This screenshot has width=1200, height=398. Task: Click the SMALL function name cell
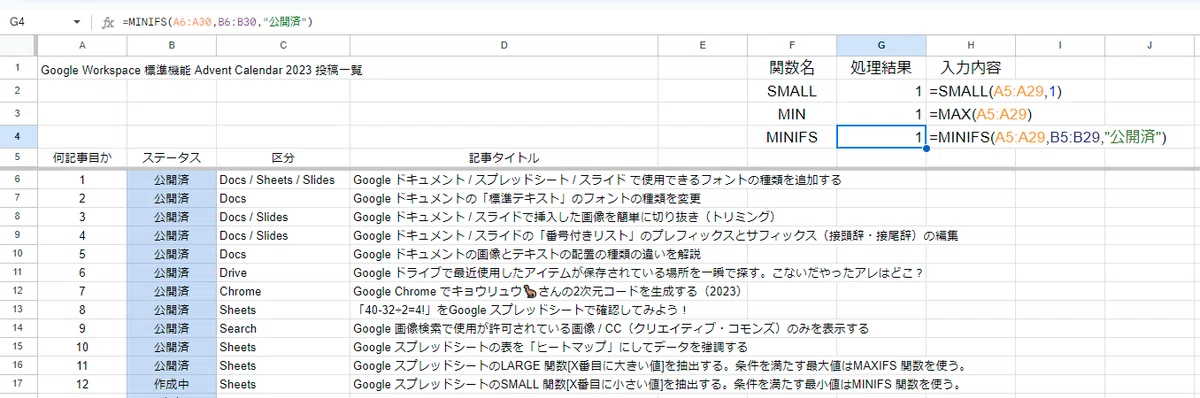[x=792, y=91]
